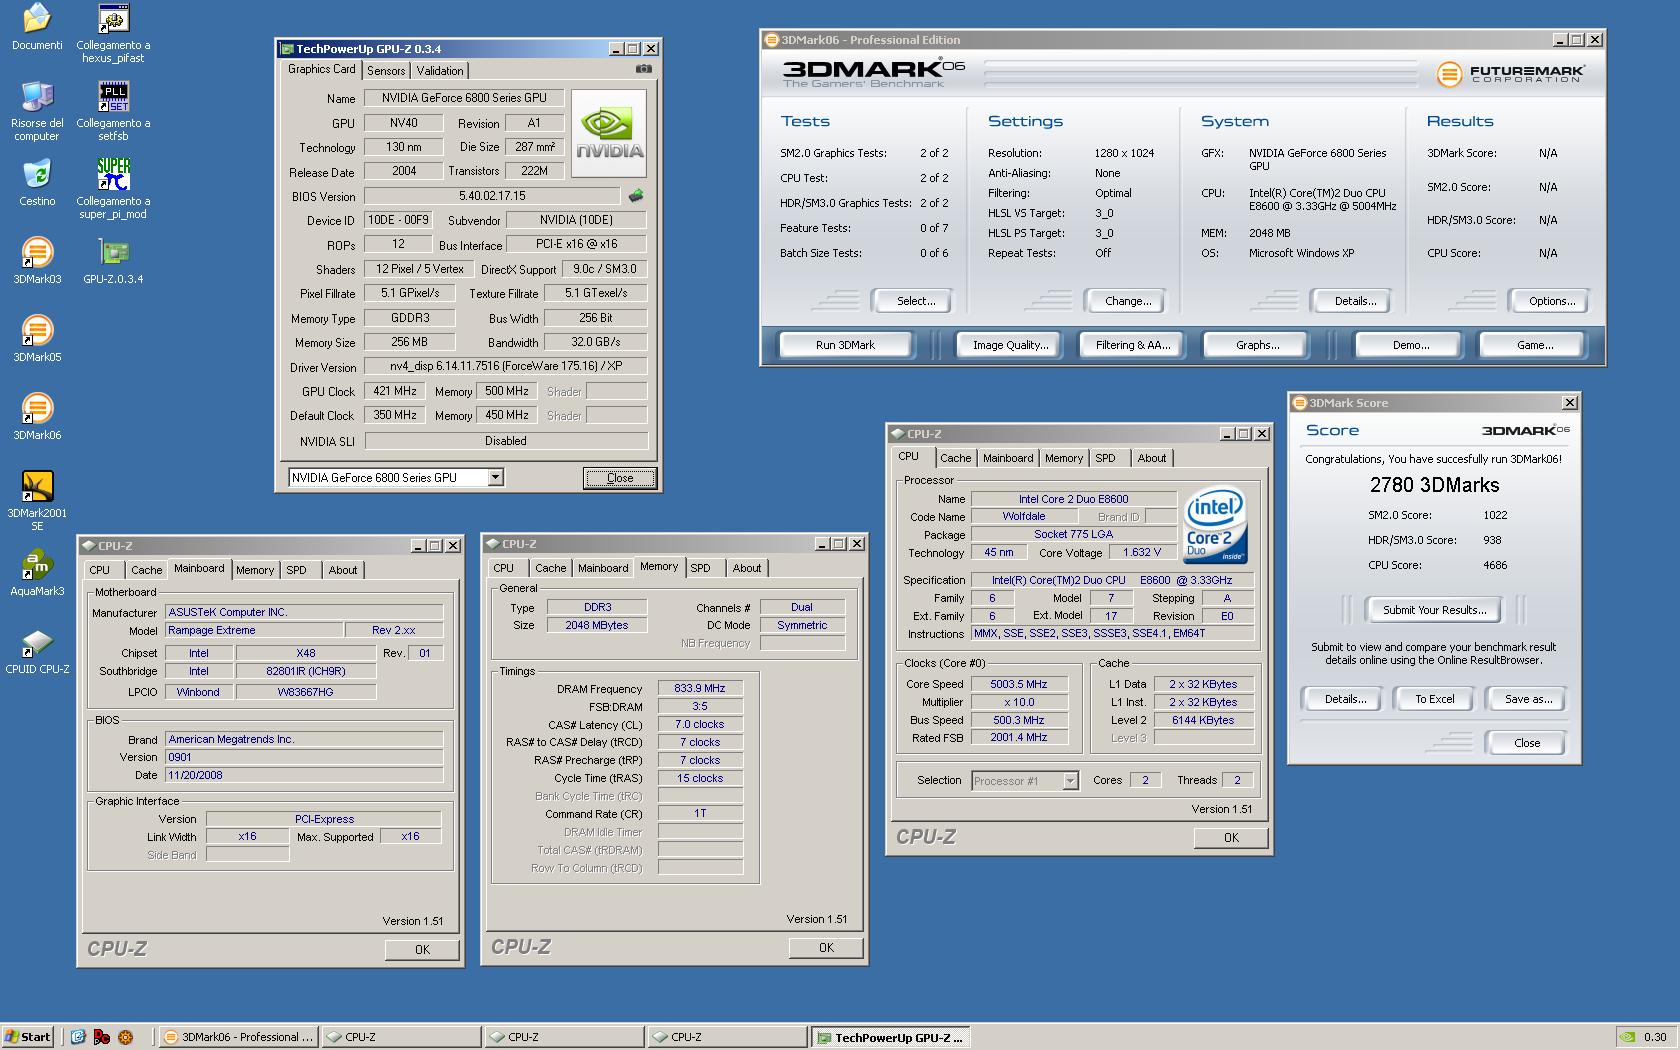Click the red quick launch icon
This screenshot has width=1680, height=1050.
coord(101,1037)
